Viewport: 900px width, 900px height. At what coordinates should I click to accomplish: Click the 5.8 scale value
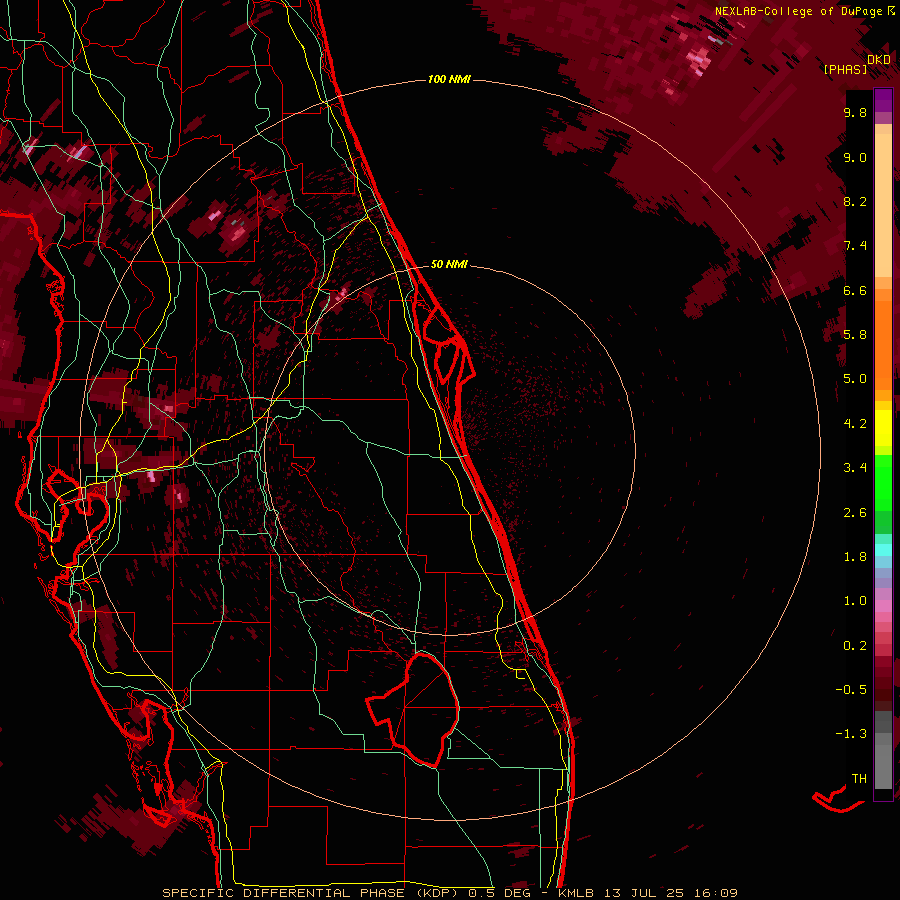pyautogui.click(x=855, y=335)
